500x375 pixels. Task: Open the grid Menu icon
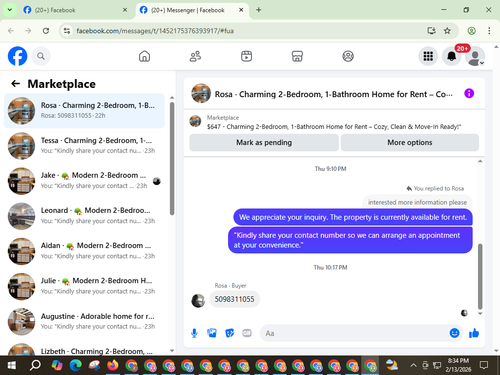428,56
